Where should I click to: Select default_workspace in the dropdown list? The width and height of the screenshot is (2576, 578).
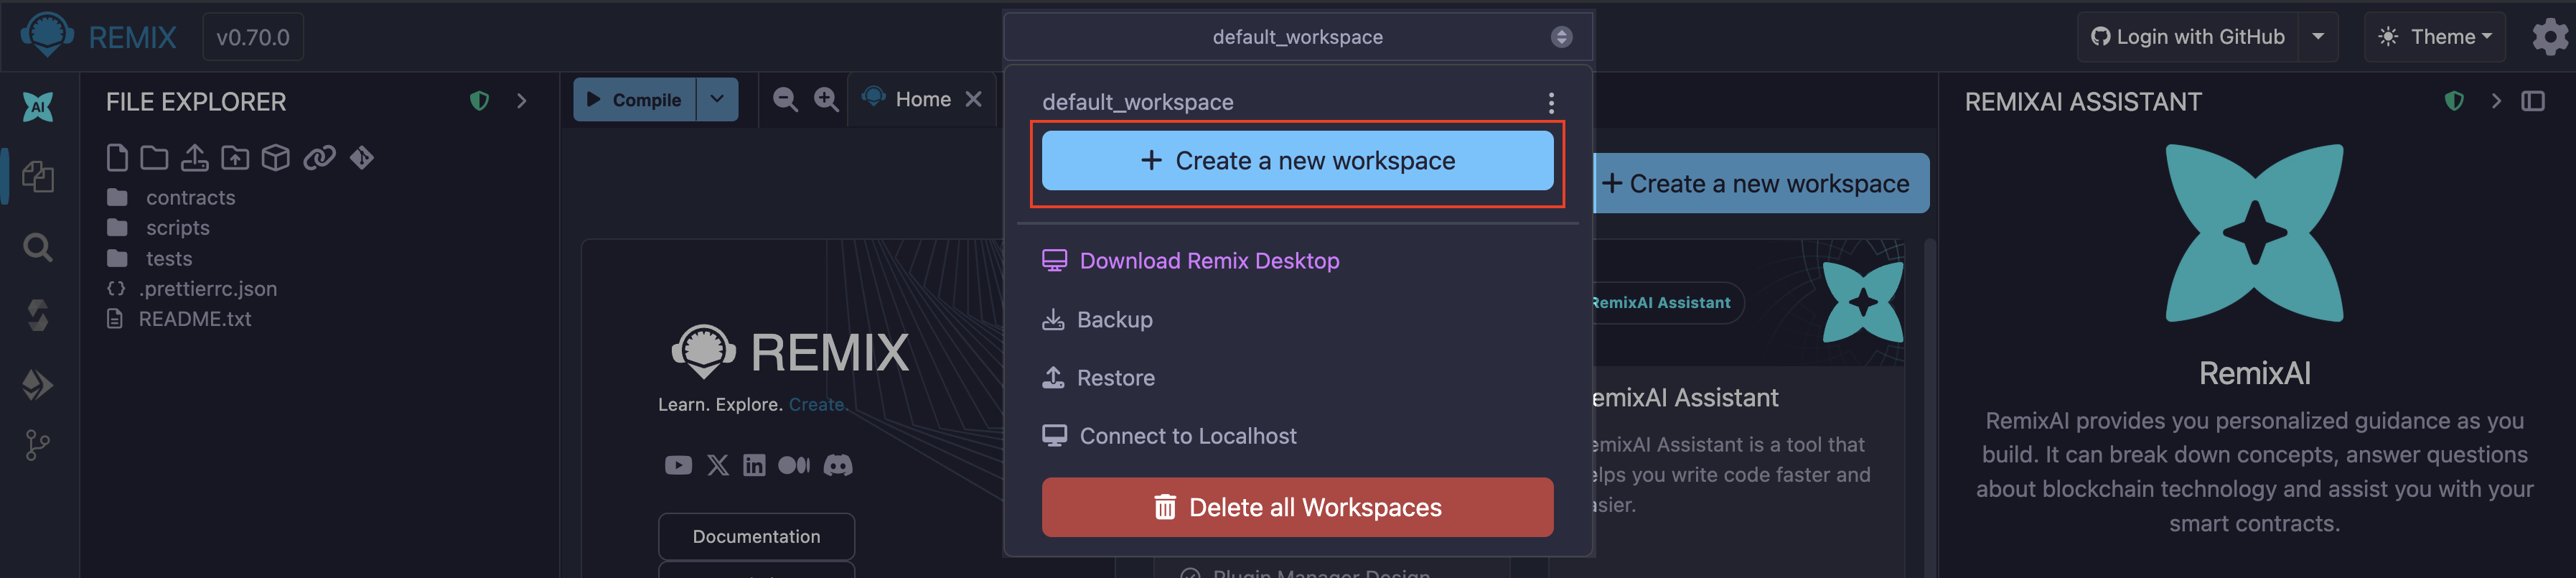click(x=1138, y=102)
